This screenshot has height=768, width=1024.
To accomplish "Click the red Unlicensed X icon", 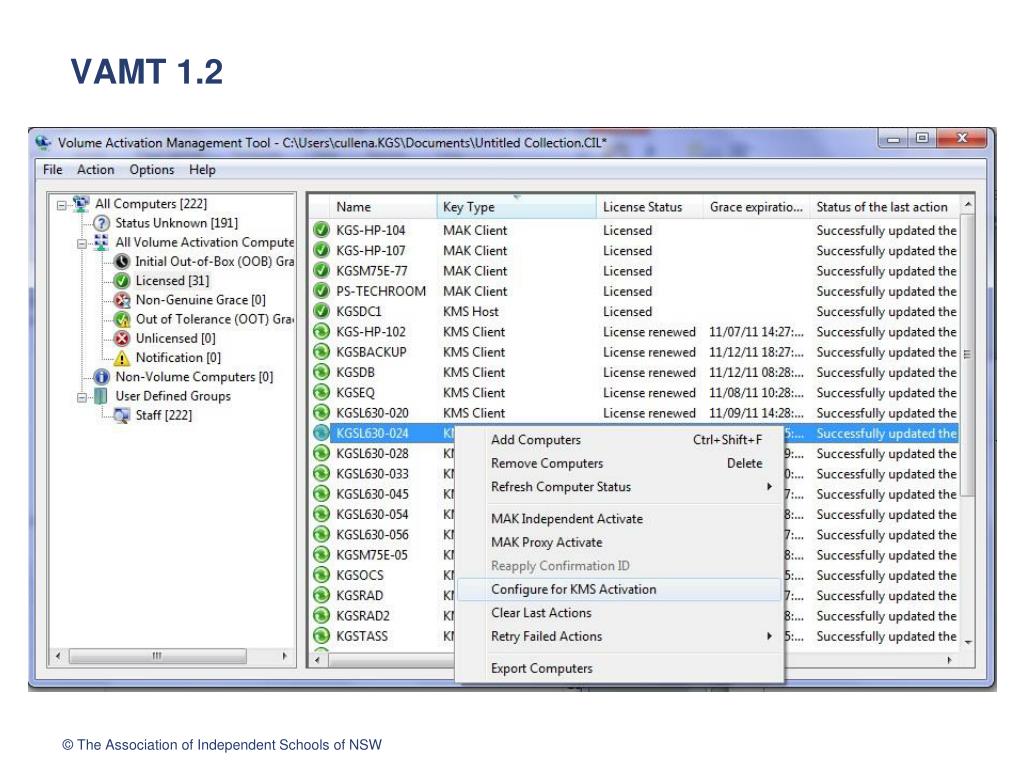I will click(122, 338).
